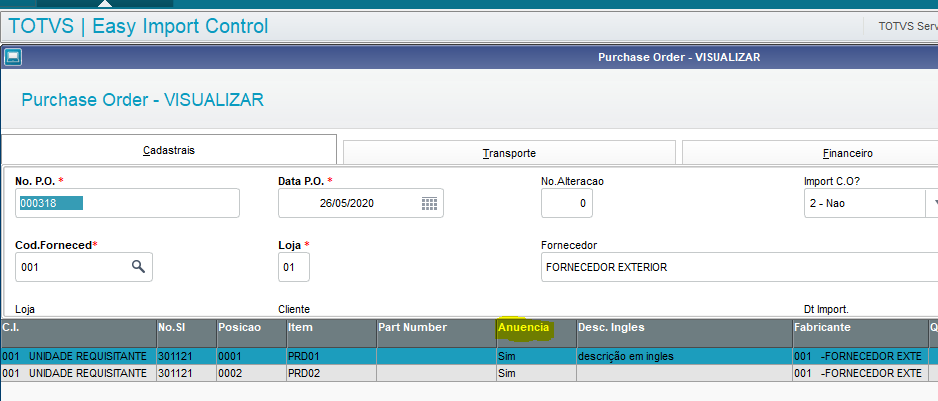938x401 pixels.
Task: Select Fabricante cell in PRD01 row
Action: [x=860, y=356]
